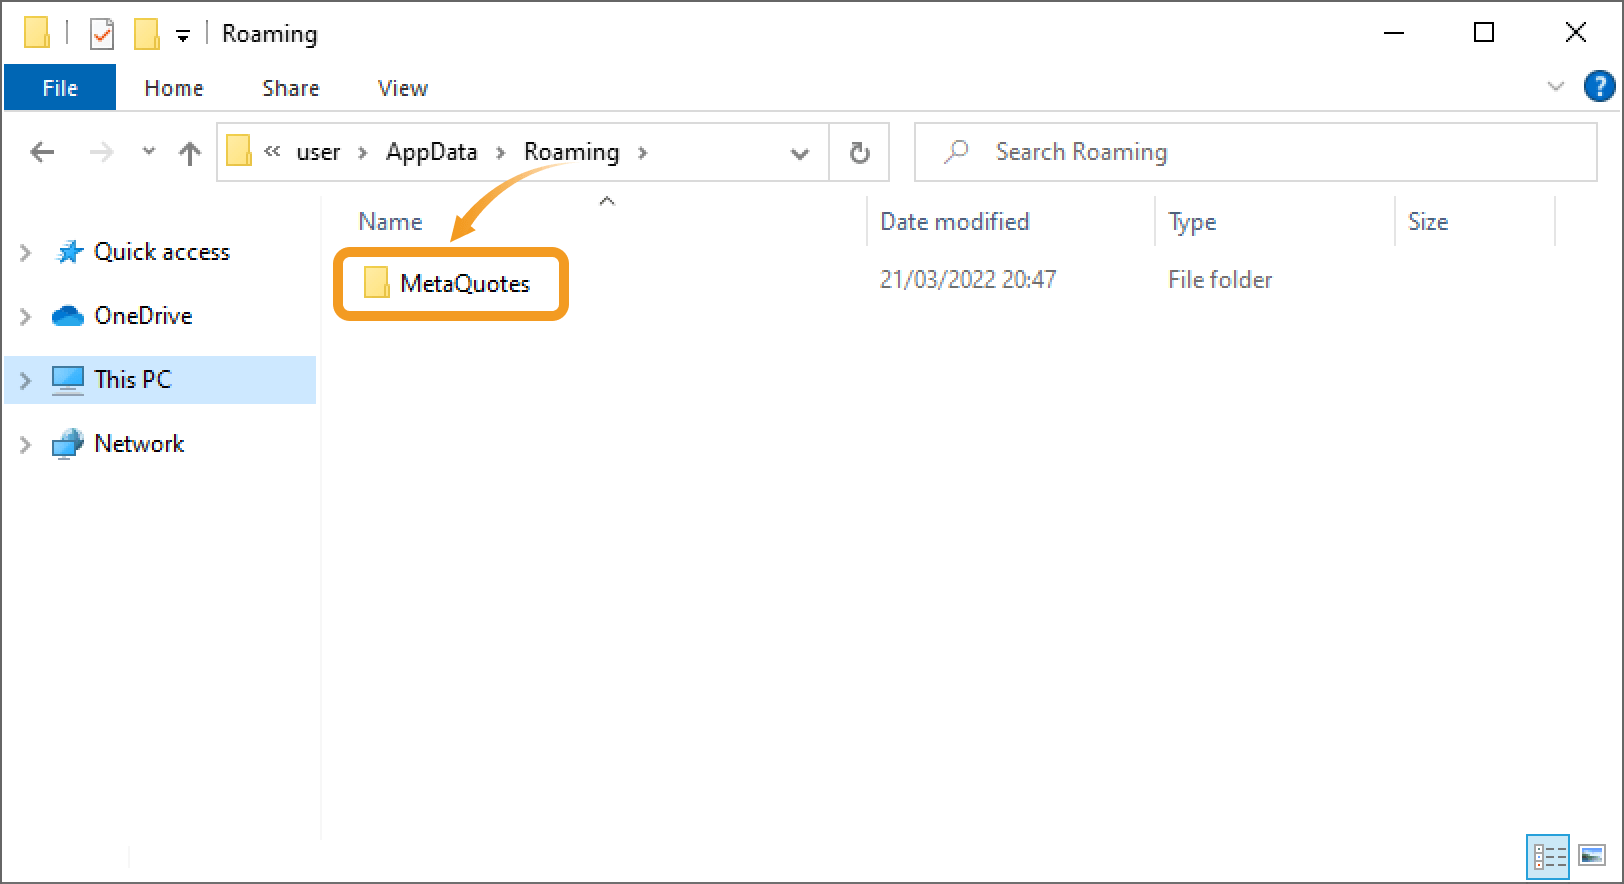The width and height of the screenshot is (1624, 884).
Task: Sort by the Date modified column header
Action: pos(954,222)
